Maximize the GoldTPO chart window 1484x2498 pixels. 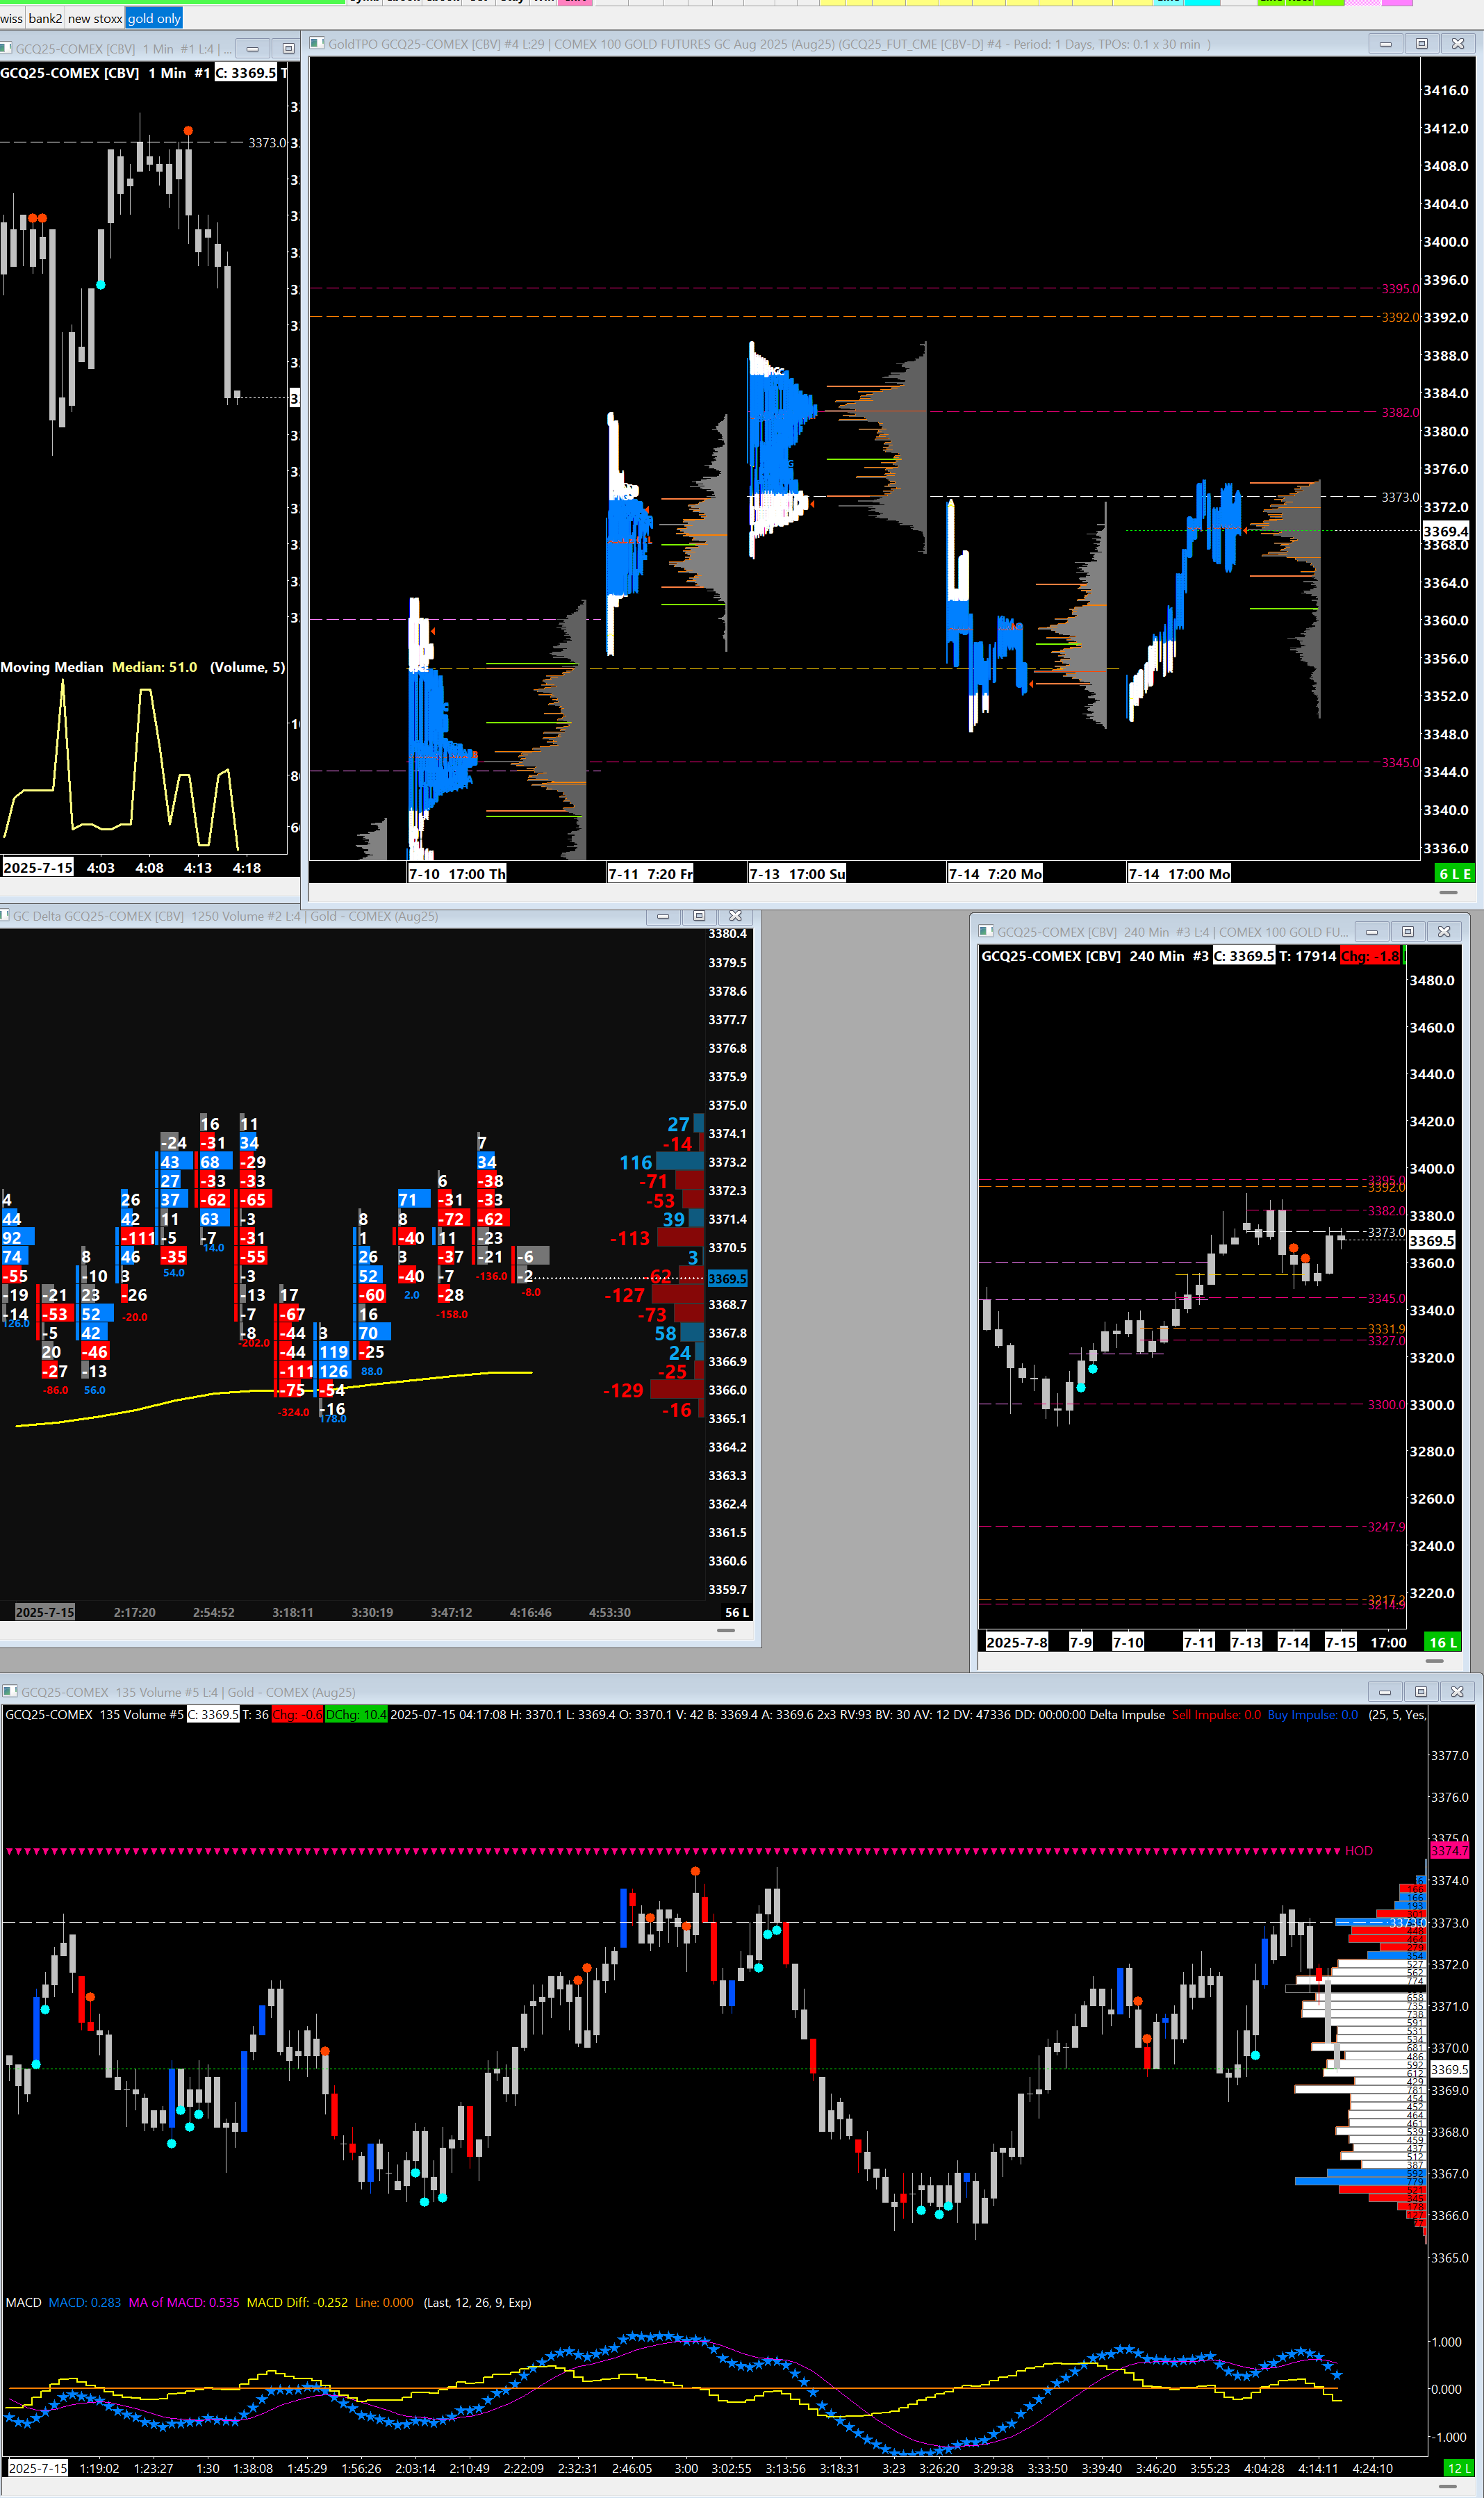(x=1421, y=43)
